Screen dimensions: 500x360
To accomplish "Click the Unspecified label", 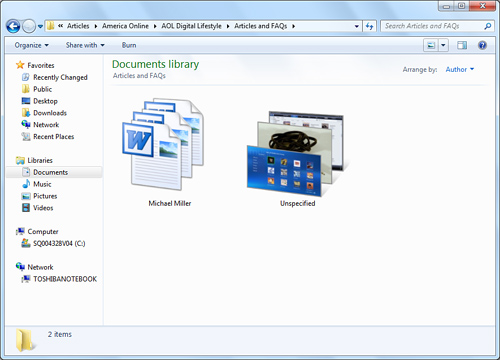I will coord(297,203).
